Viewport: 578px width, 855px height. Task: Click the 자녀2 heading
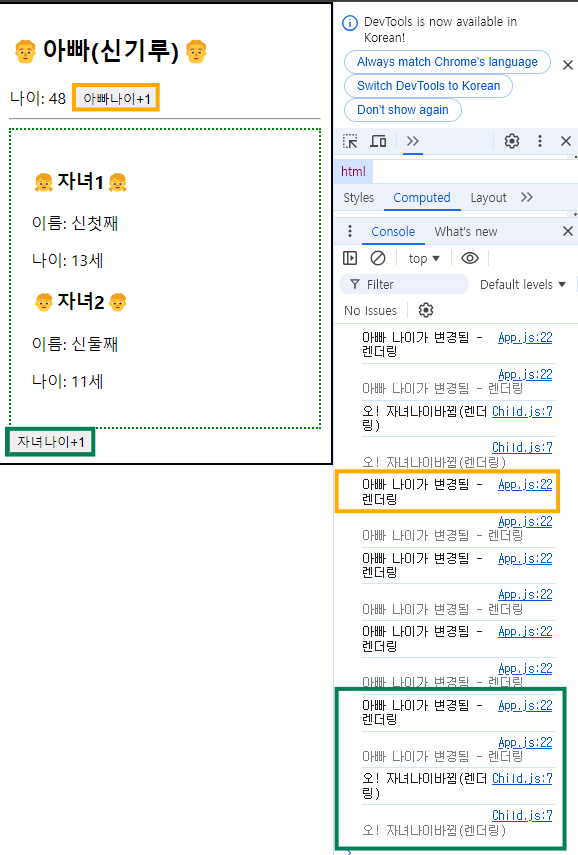tap(81, 301)
